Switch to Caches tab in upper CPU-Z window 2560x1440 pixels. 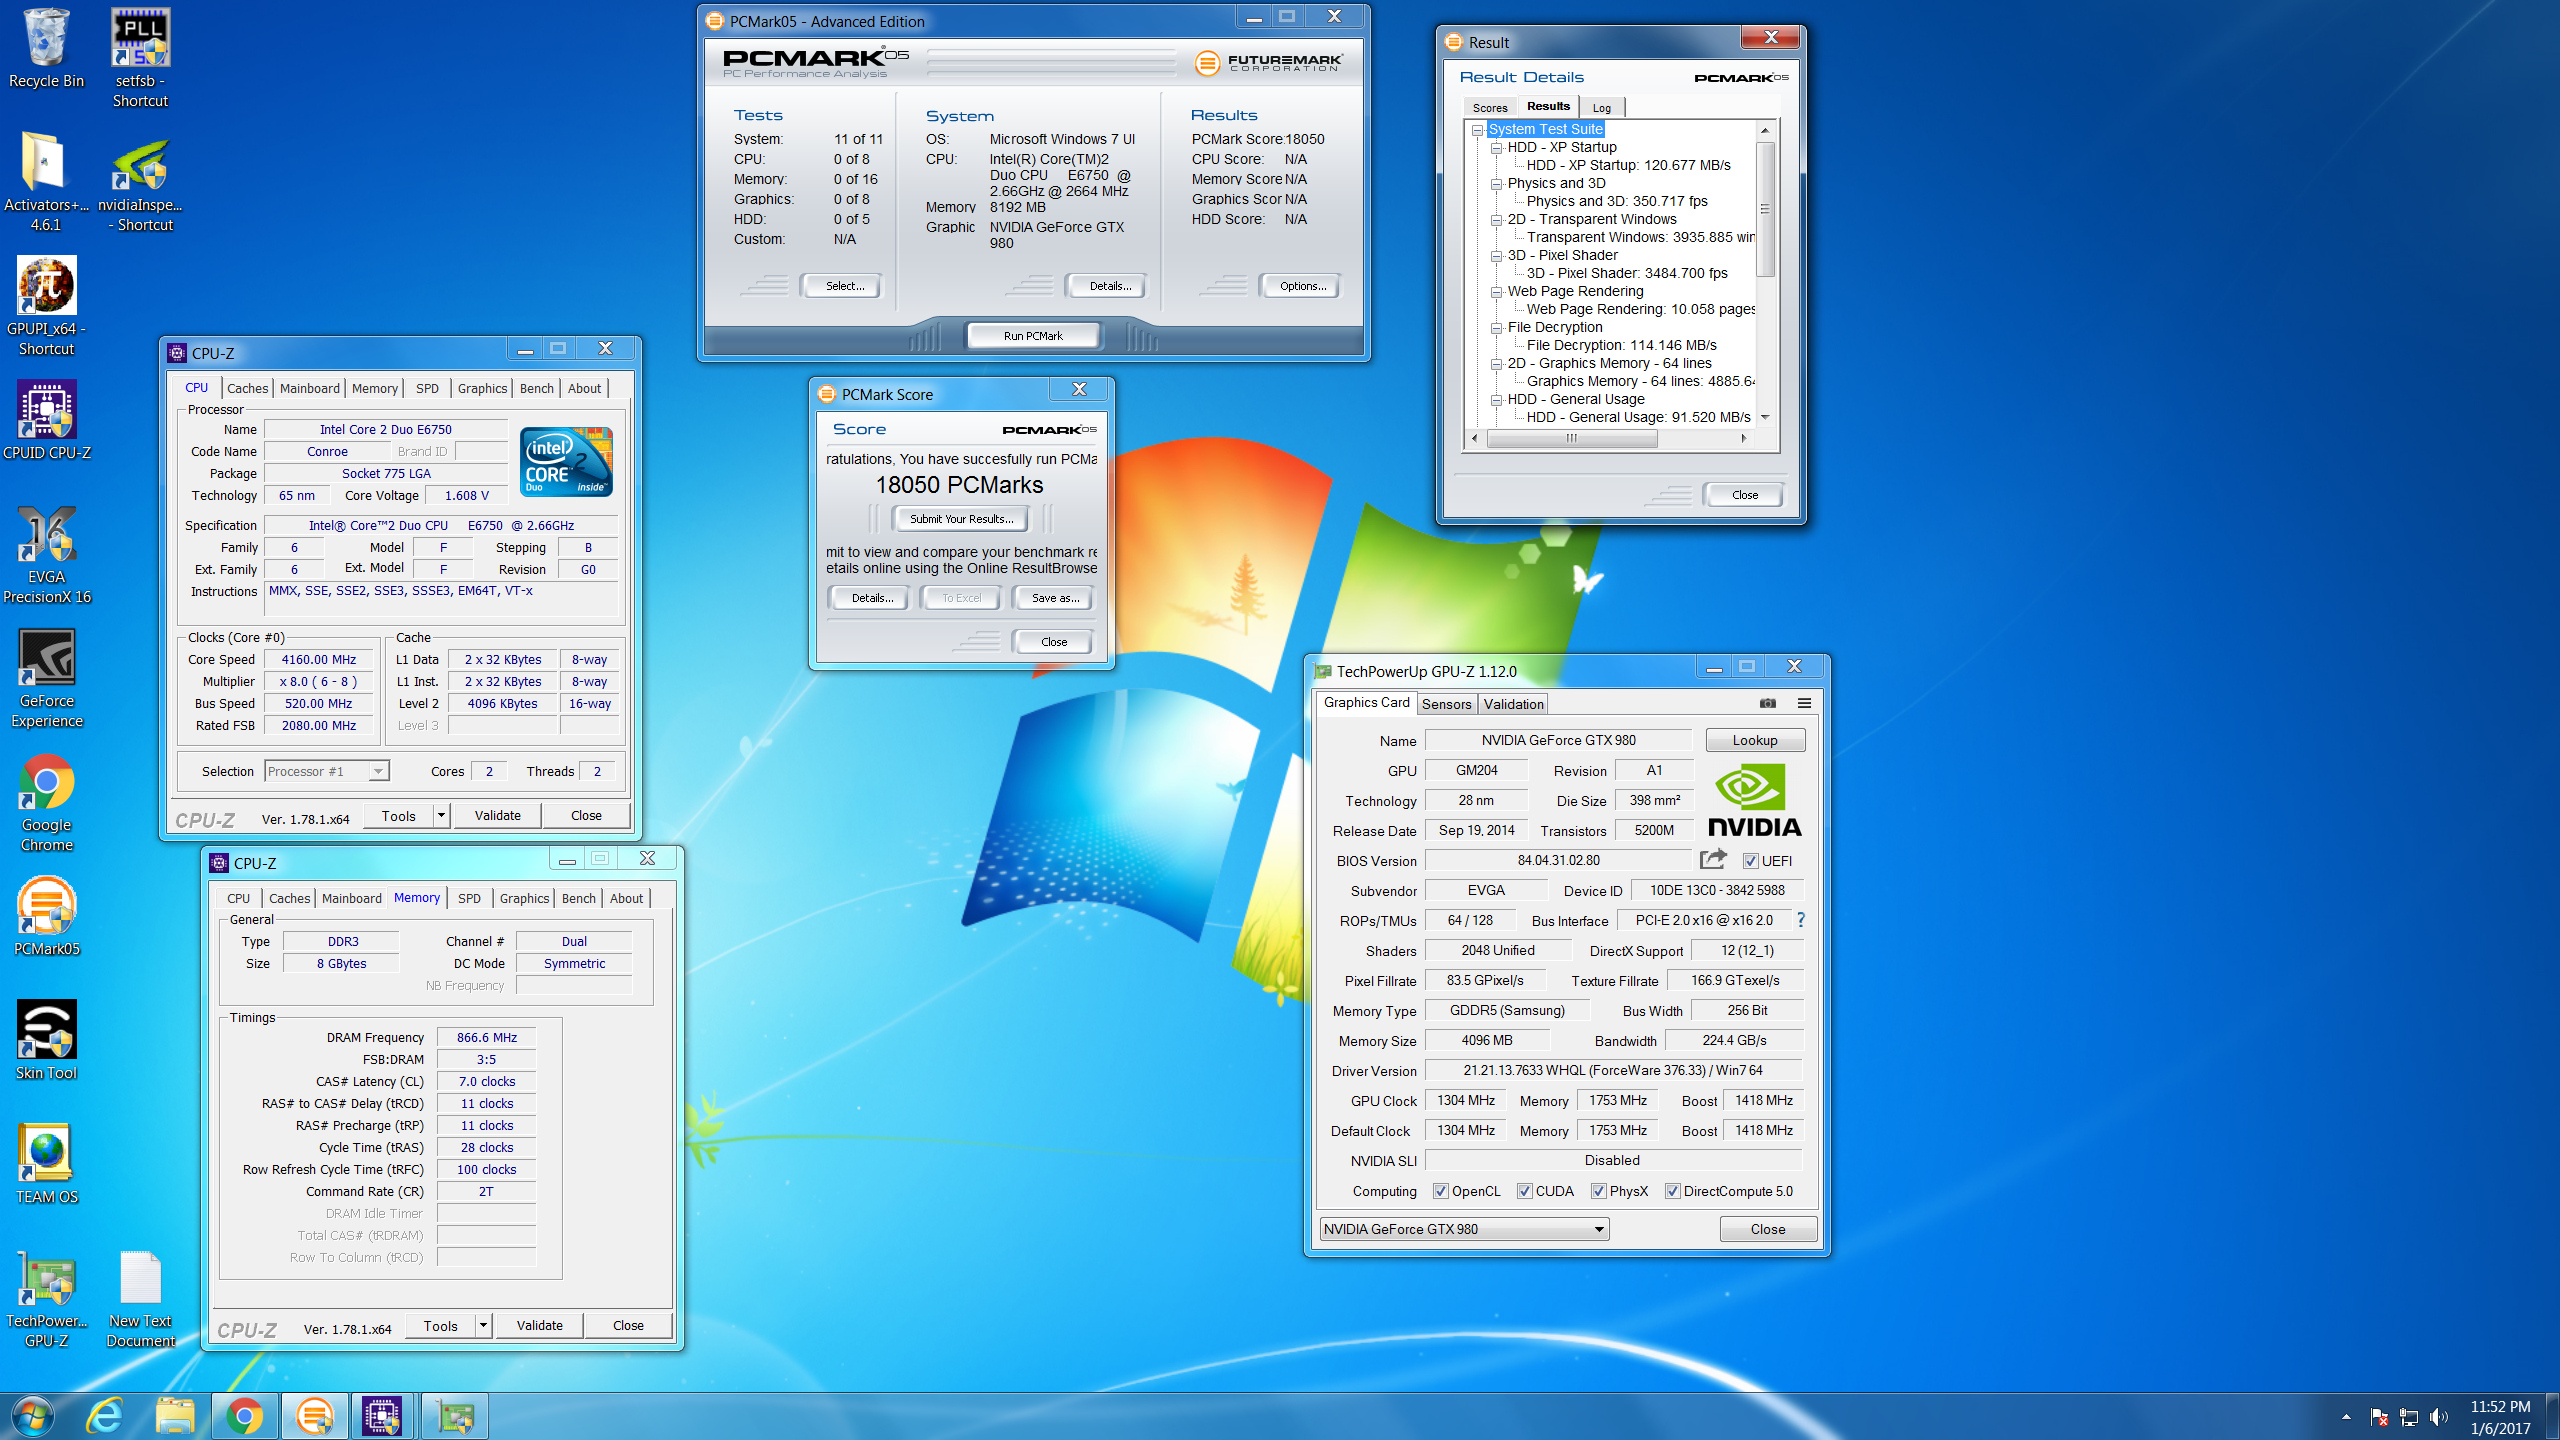(x=247, y=388)
